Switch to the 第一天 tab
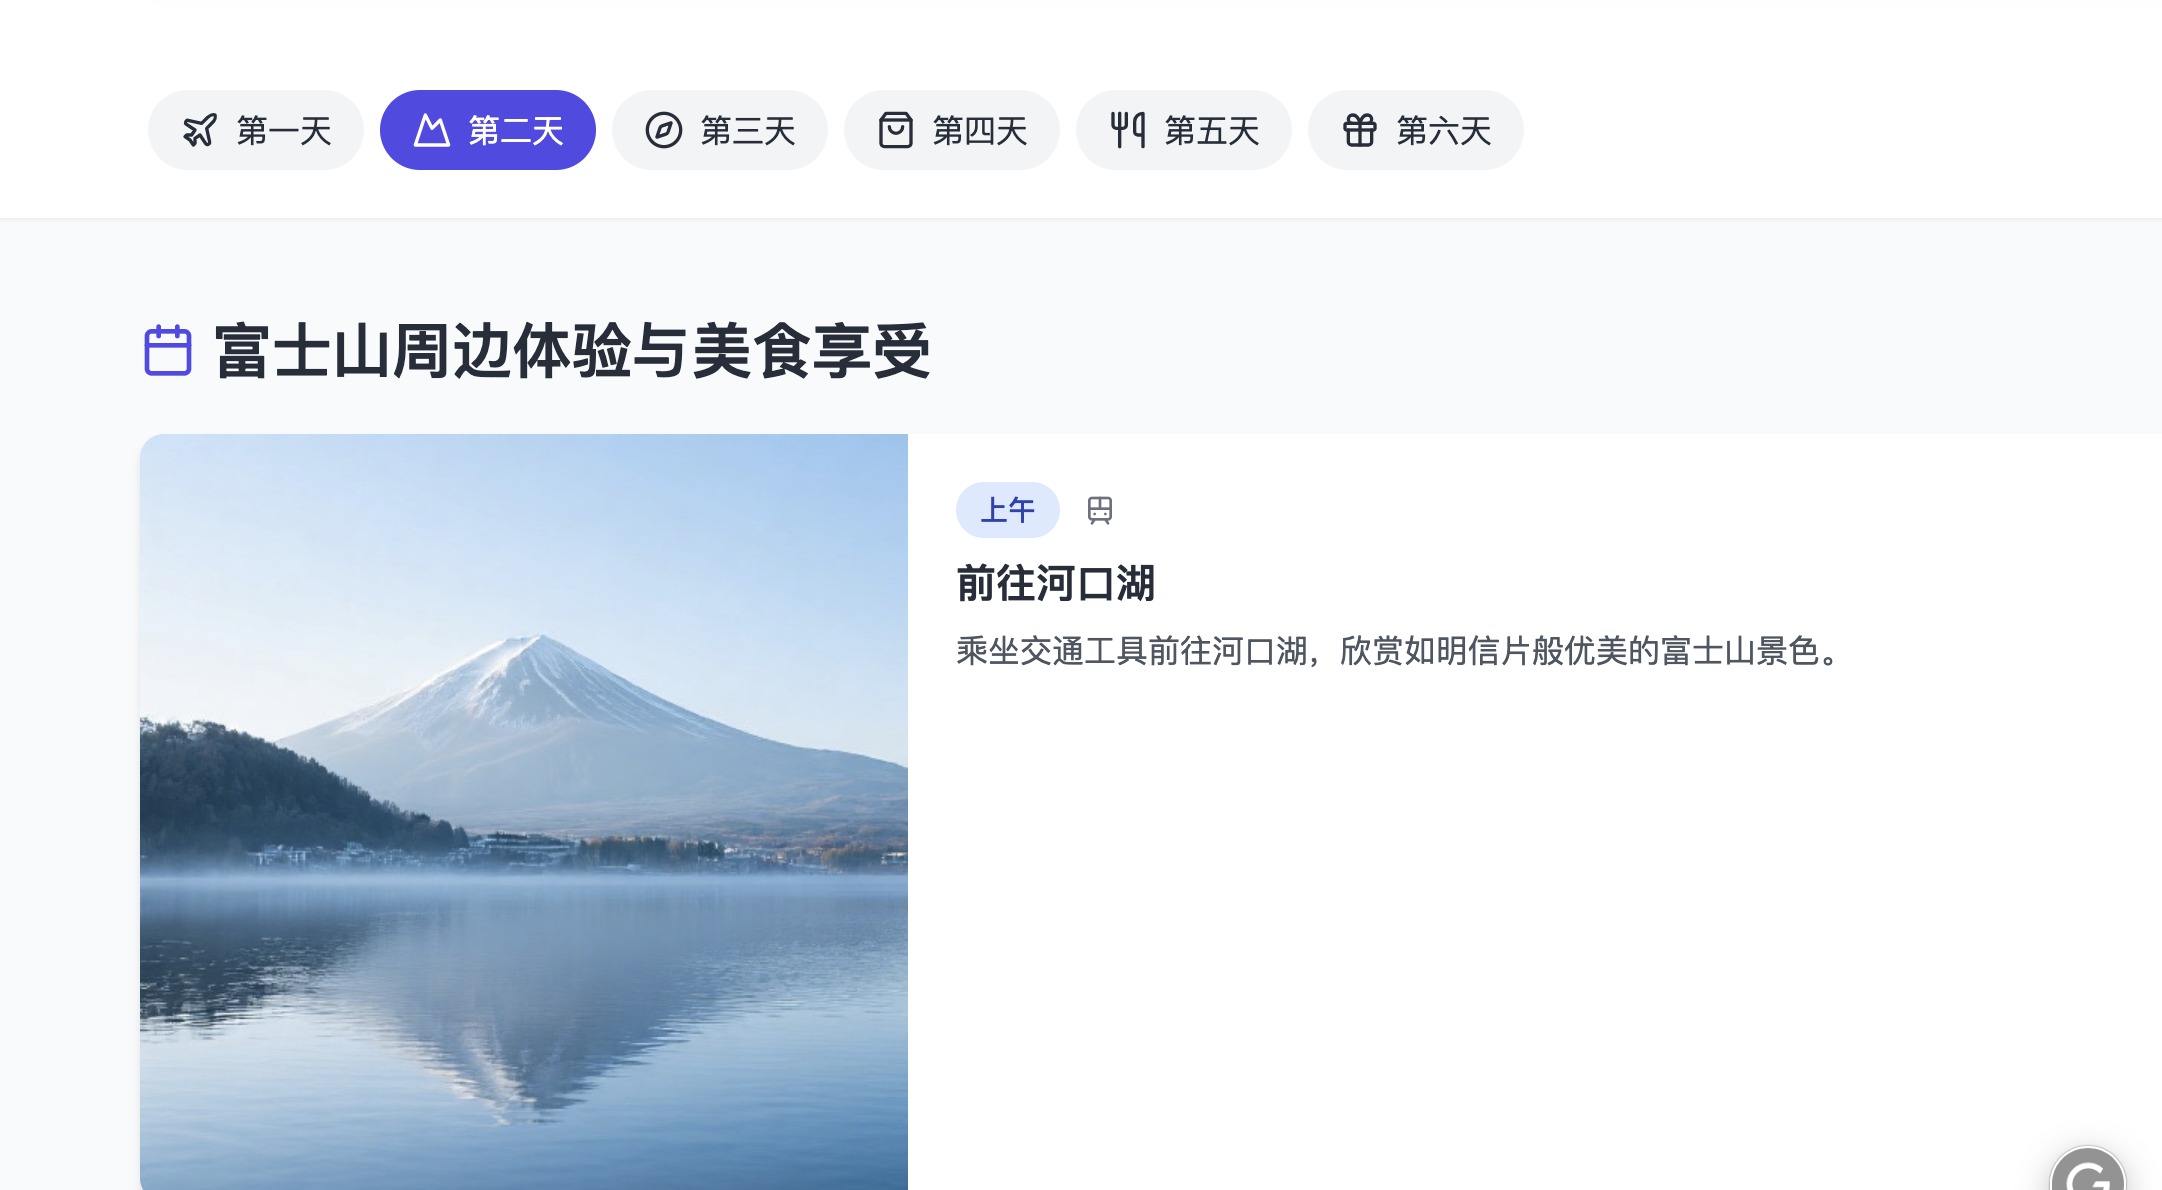Viewport: 2162px width, 1190px height. tap(256, 130)
